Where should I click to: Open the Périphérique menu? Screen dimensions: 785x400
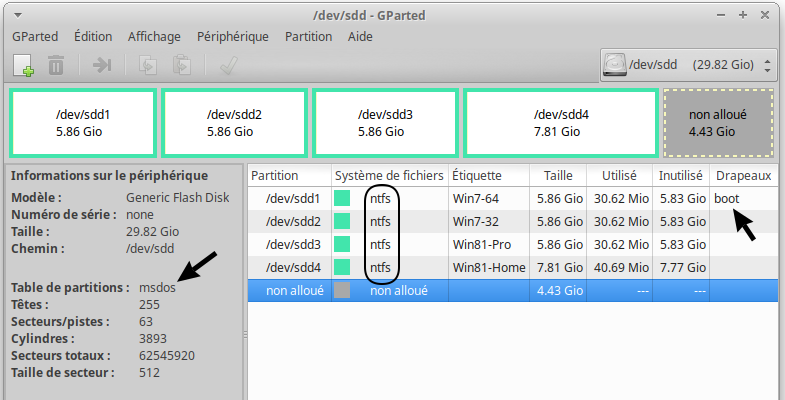232,37
